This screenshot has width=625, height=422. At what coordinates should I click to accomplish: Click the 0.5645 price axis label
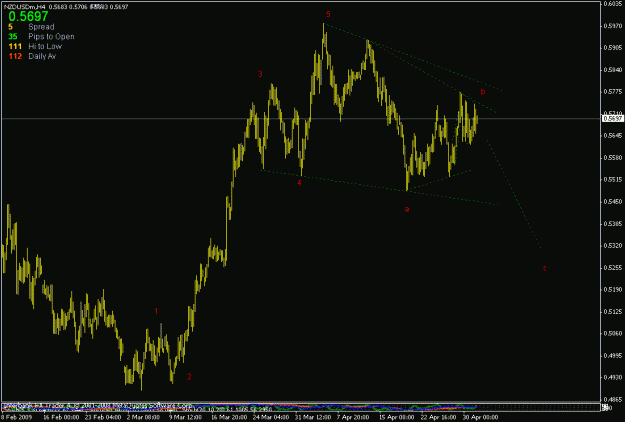[x=613, y=136]
